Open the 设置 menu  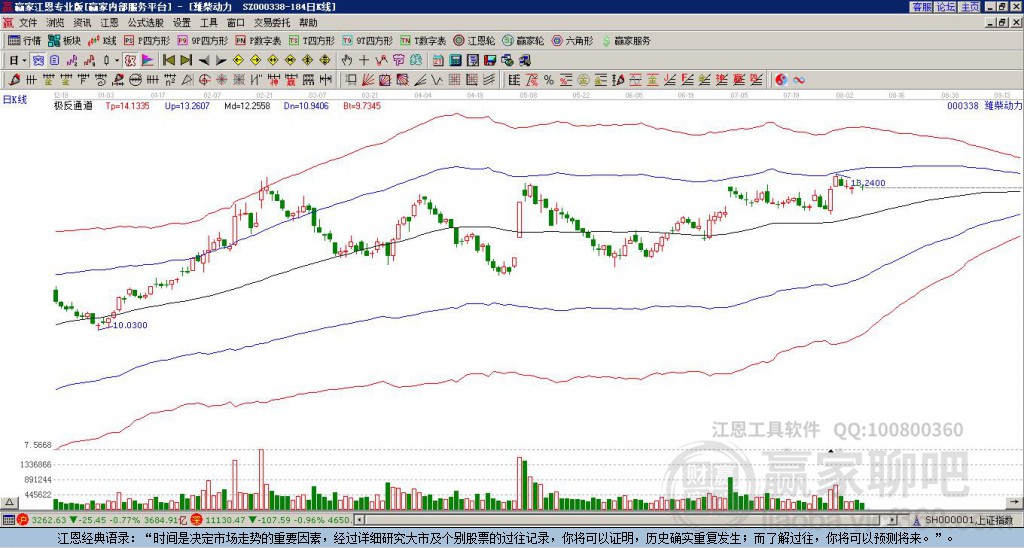(x=182, y=23)
